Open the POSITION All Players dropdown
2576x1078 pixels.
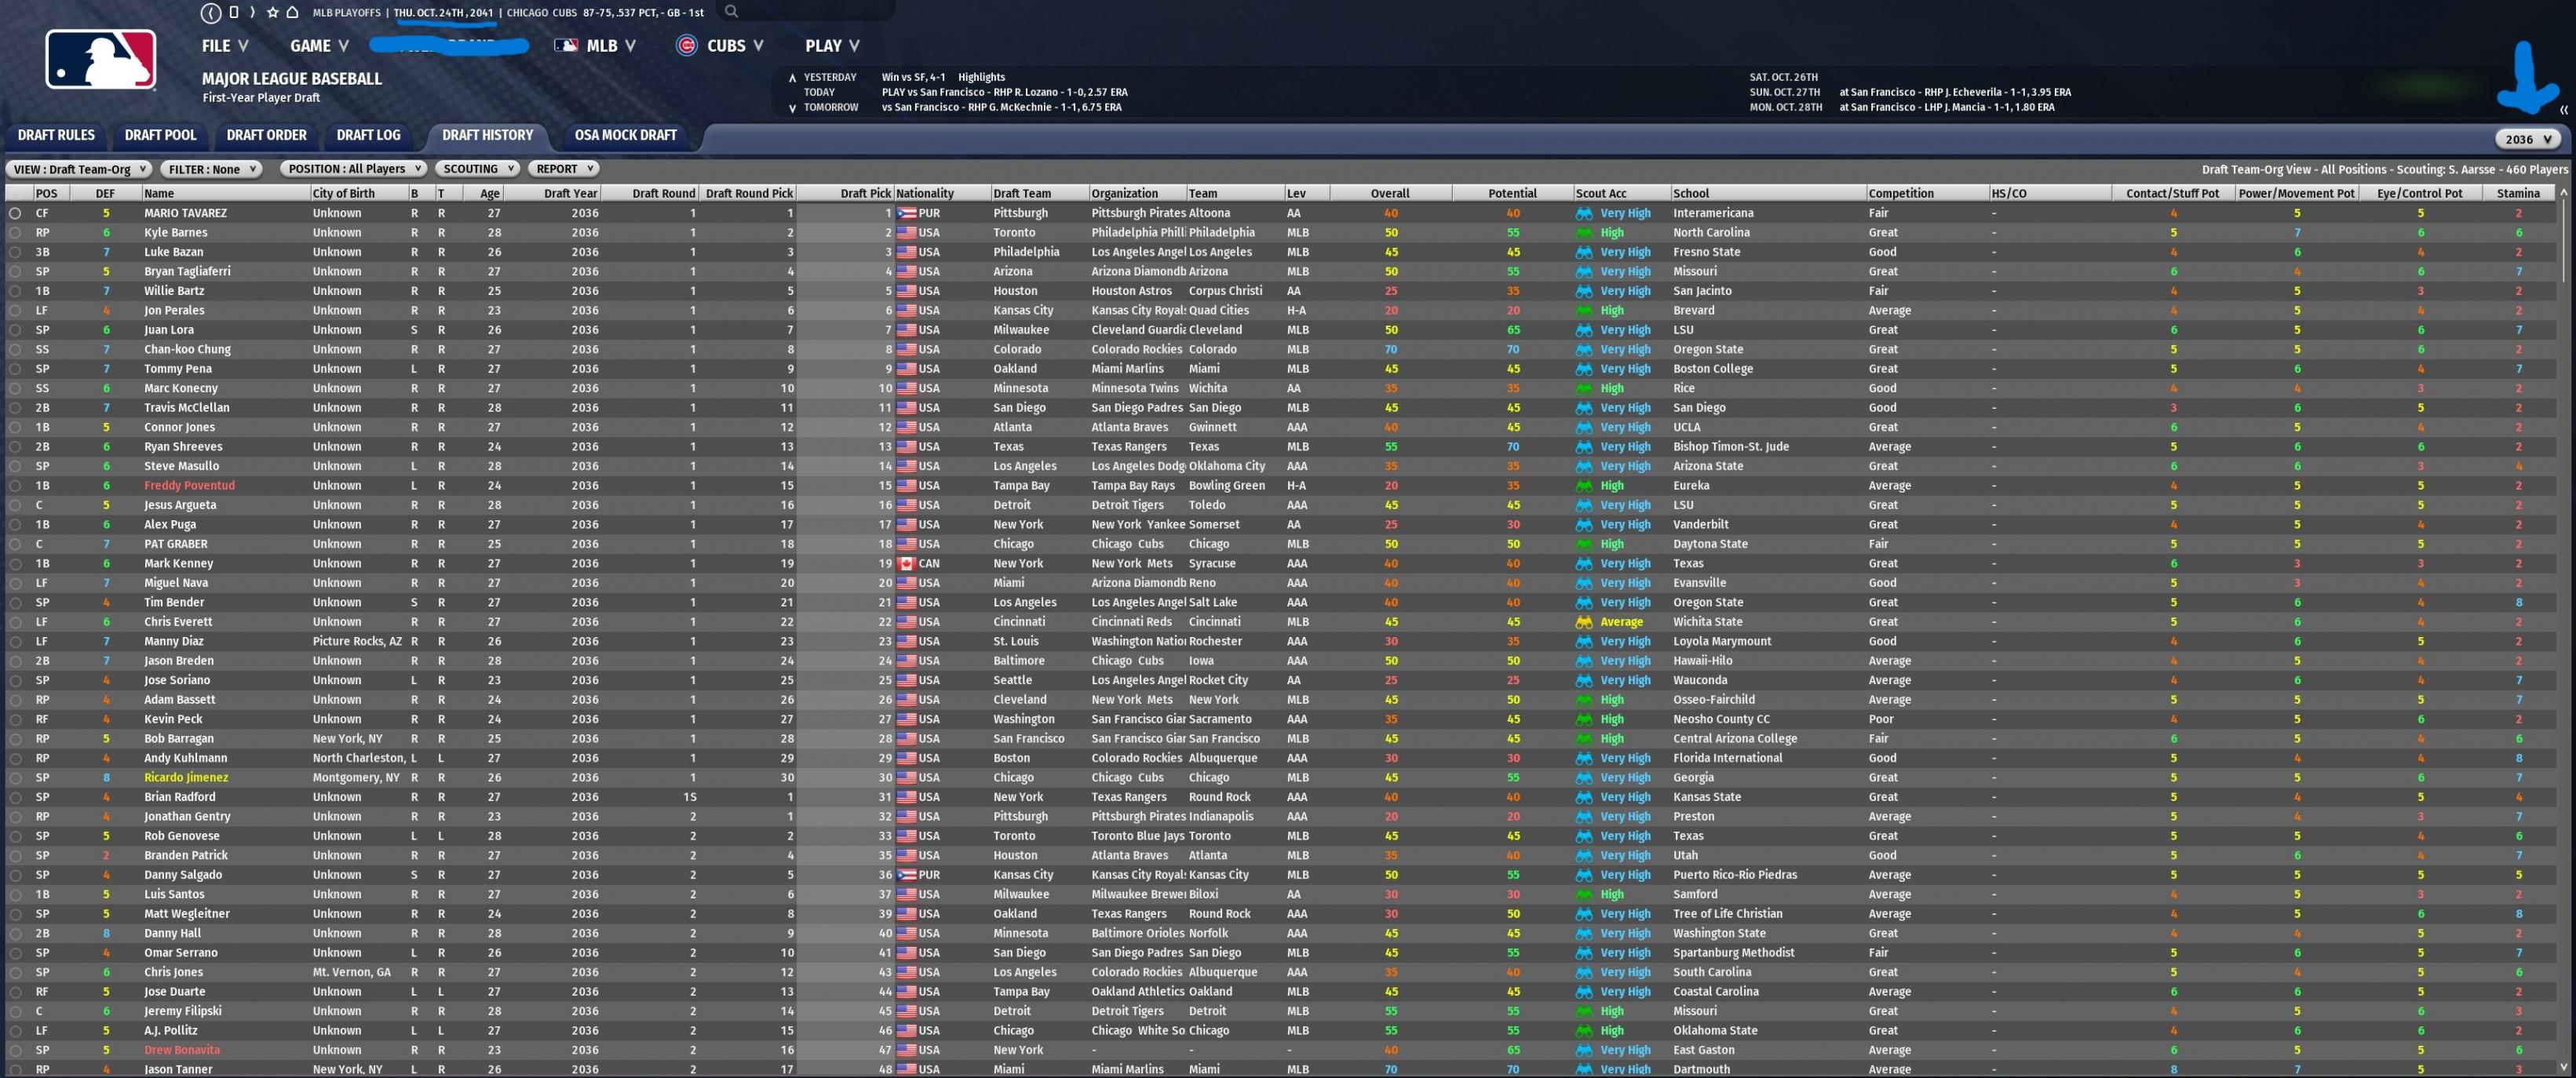[353, 169]
